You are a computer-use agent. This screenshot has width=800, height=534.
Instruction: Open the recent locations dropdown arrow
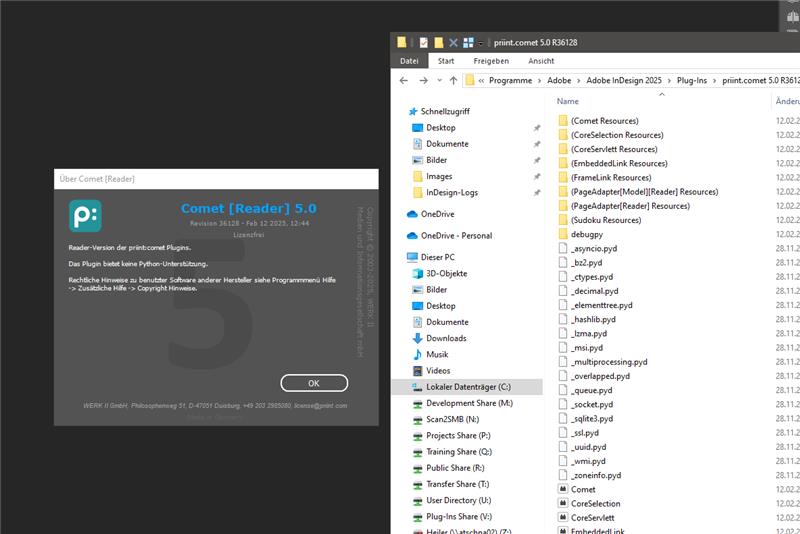(x=439, y=80)
